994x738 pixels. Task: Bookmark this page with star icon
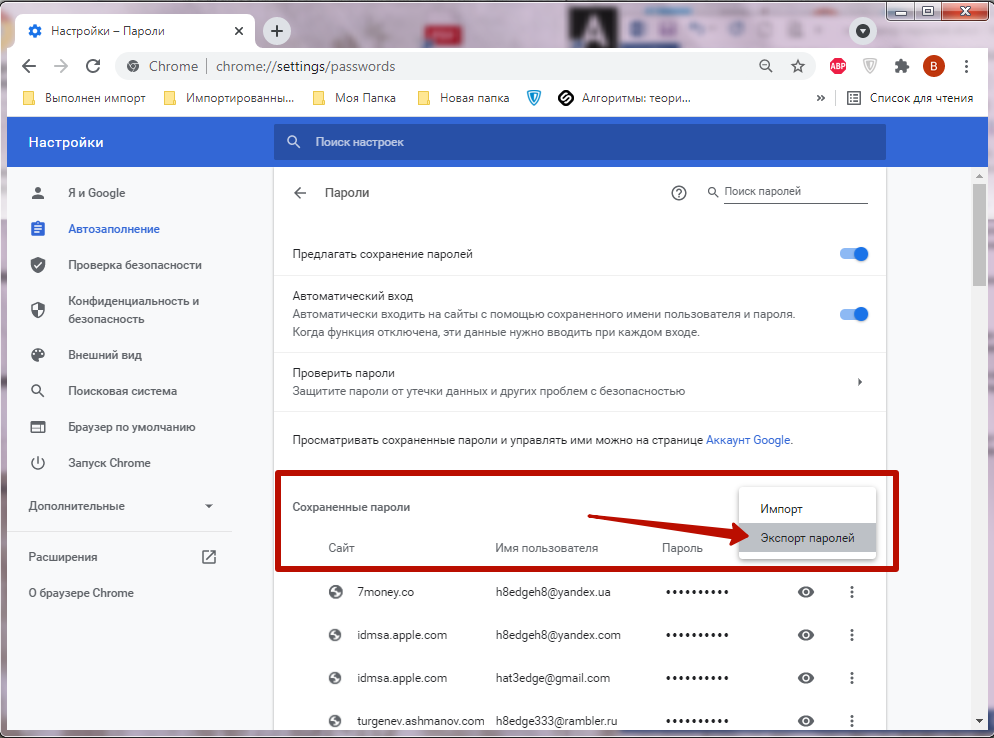[x=797, y=66]
